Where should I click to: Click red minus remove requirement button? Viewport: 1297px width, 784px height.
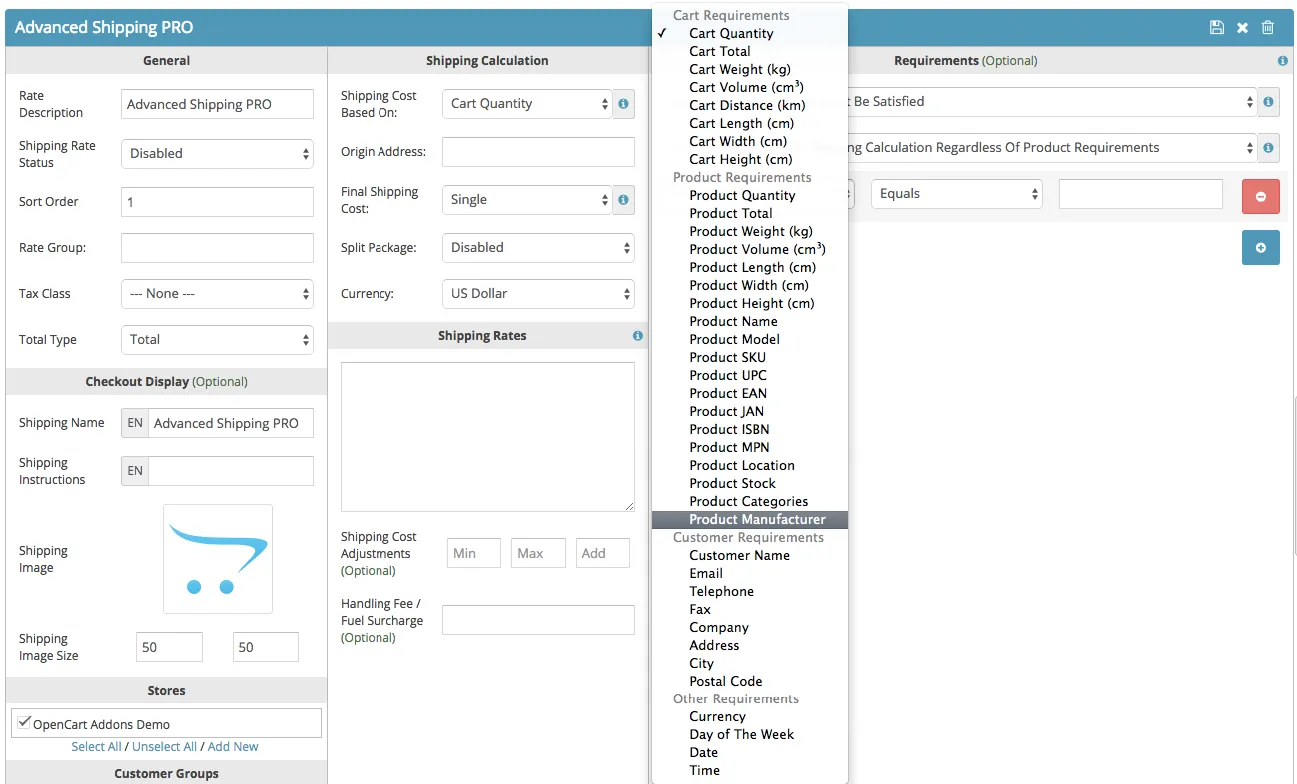point(1260,196)
